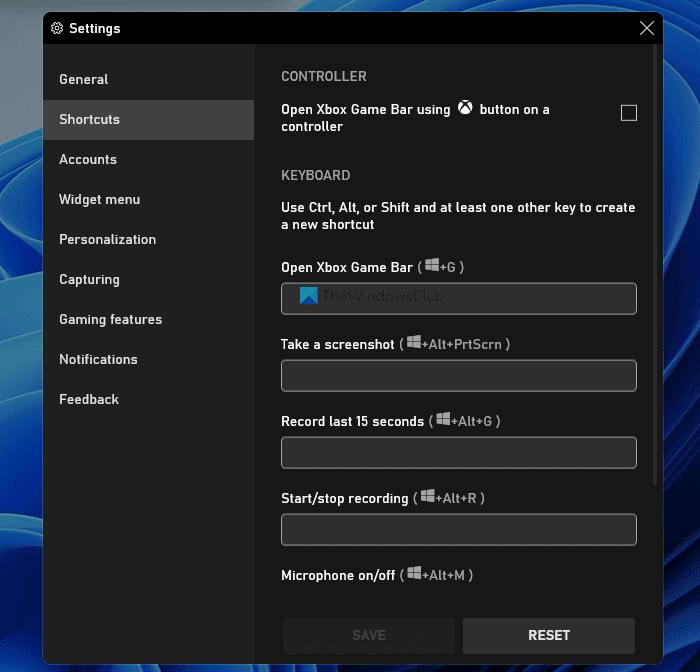Click the Microphone on/off label

(x=338, y=576)
